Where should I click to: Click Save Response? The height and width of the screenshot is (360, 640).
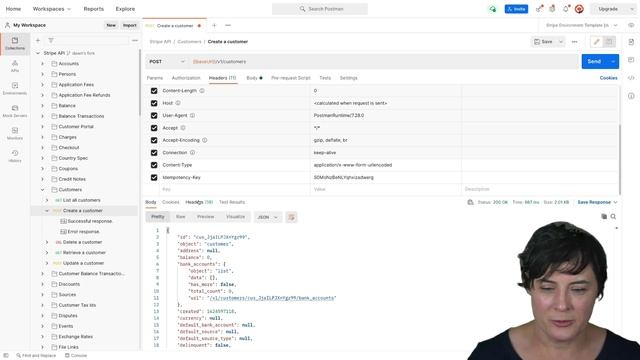point(594,202)
